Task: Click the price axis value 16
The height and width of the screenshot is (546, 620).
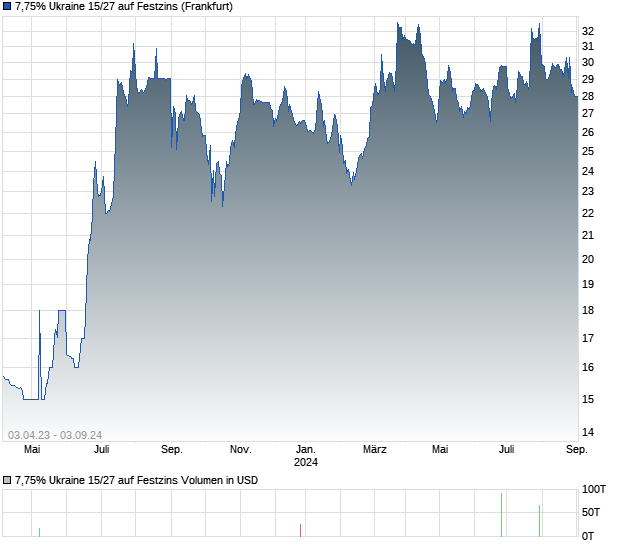Action: [588, 367]
